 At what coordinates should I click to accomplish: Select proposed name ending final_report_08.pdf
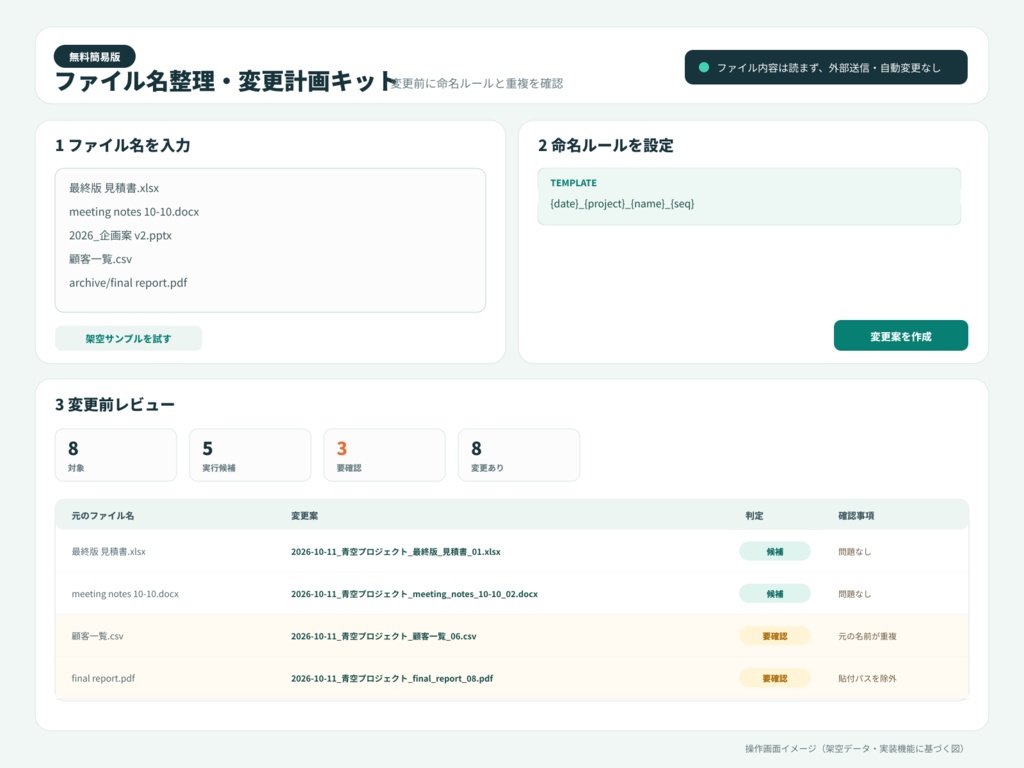click(392, 678)
